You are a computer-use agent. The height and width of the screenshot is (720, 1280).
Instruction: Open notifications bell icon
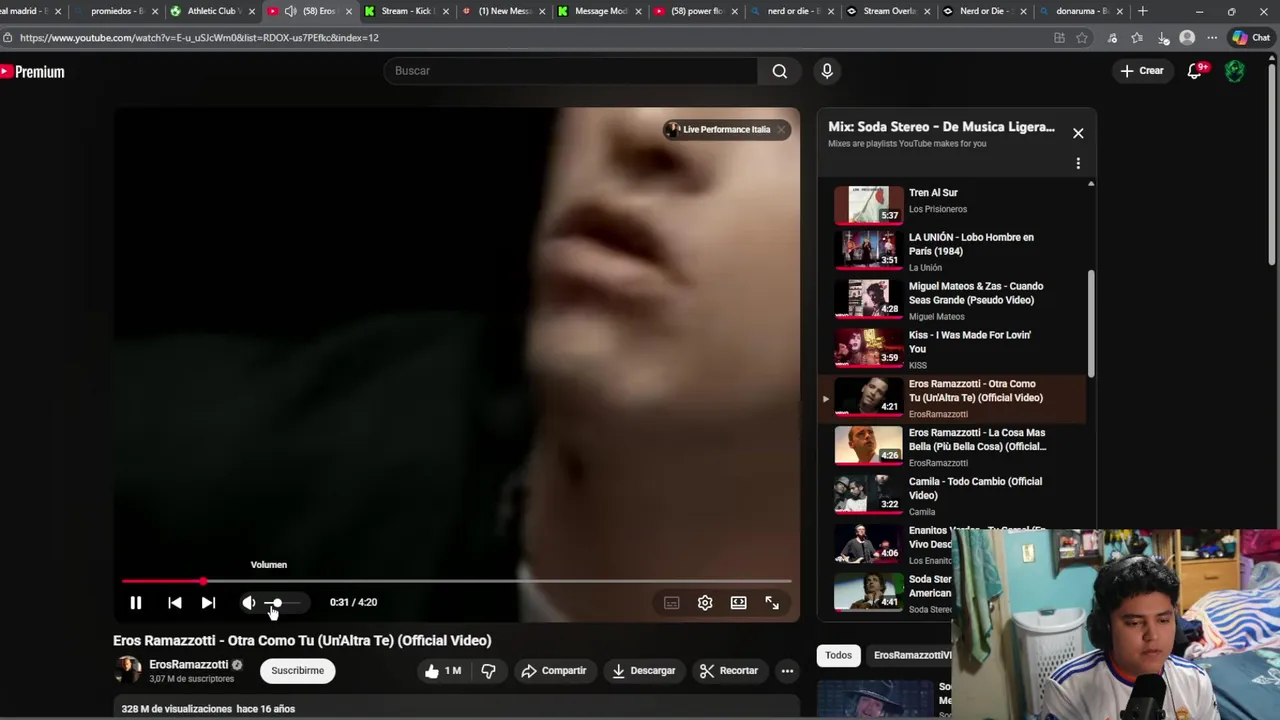pos(1195,71)
